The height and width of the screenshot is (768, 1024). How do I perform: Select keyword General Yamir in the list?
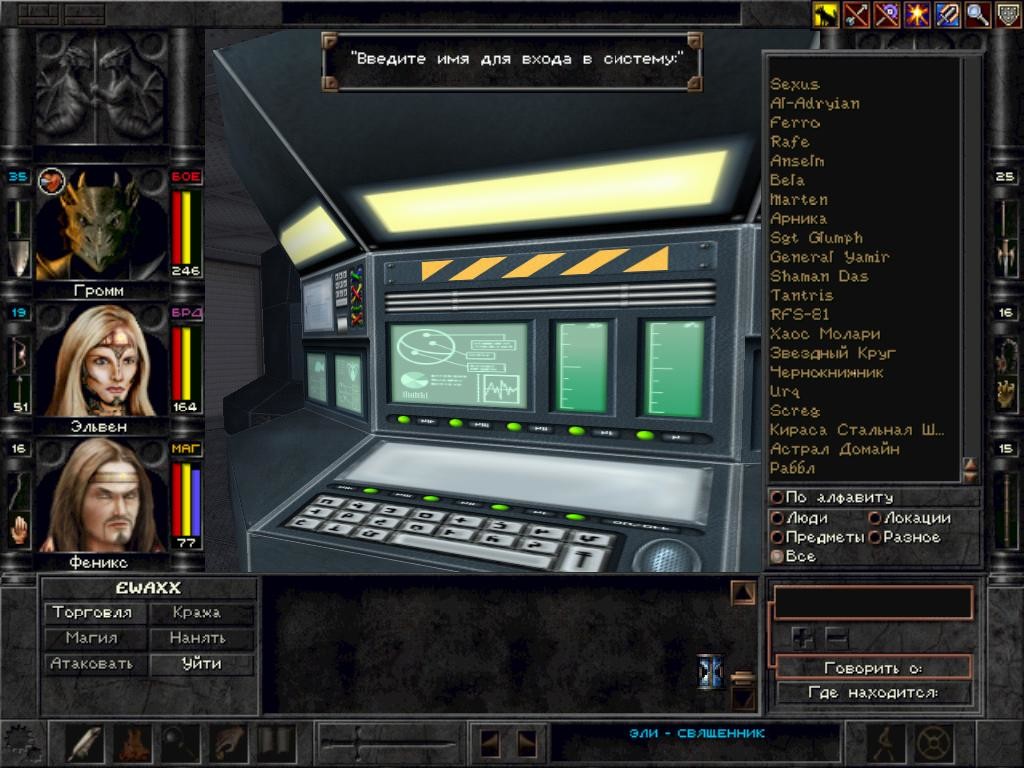(x=829, y=257)
